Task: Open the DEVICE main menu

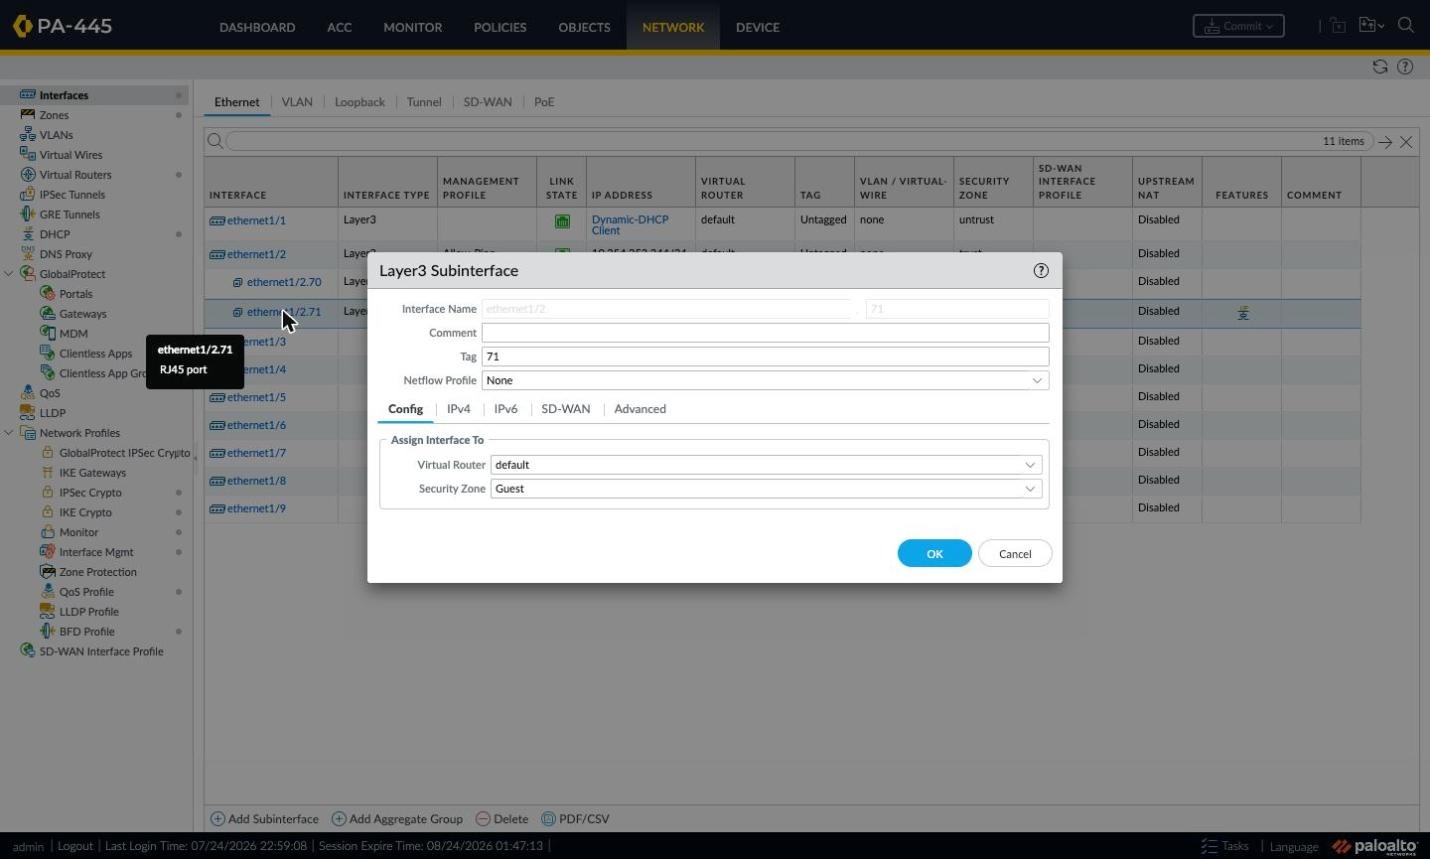Action: [x=757, y=27]
